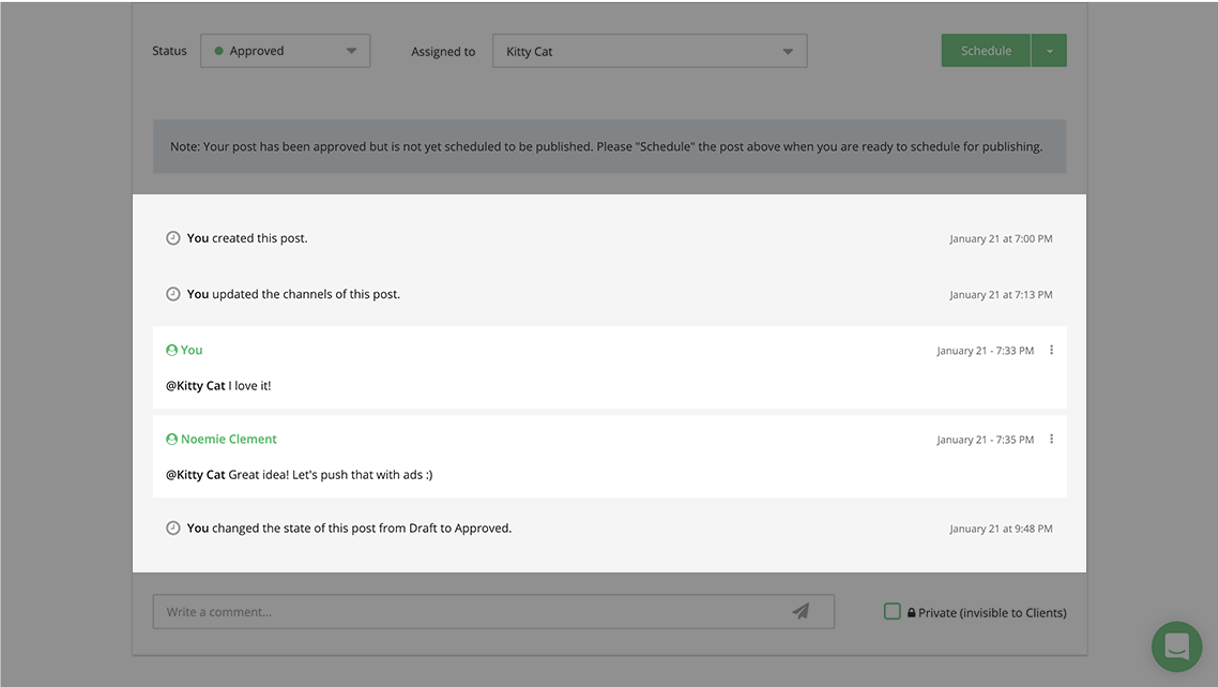Open the chat support widget
This screenshot has width=1218, height=687.
[x=1177, y=646]
